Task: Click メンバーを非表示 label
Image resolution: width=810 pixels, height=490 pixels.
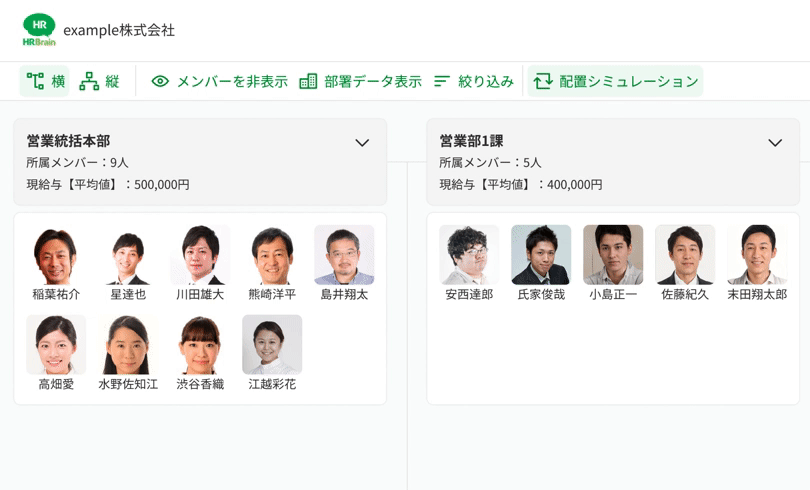Action: pyautogui.click(x=232, y=81)
